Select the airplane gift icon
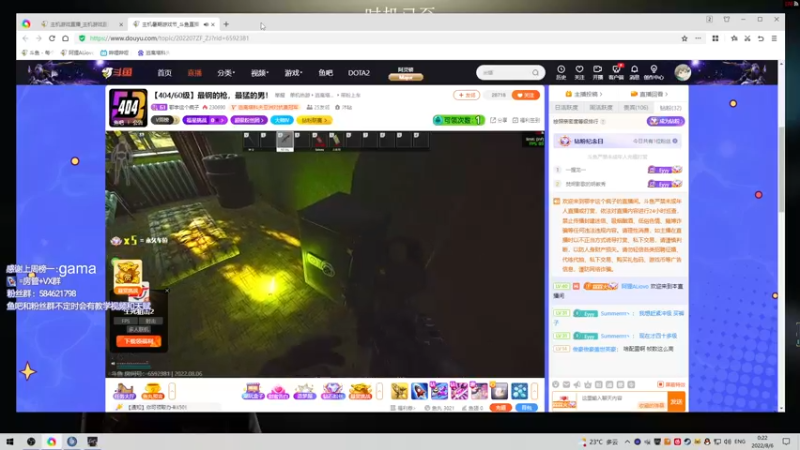800x450 pixels. [x=439, y=391]
